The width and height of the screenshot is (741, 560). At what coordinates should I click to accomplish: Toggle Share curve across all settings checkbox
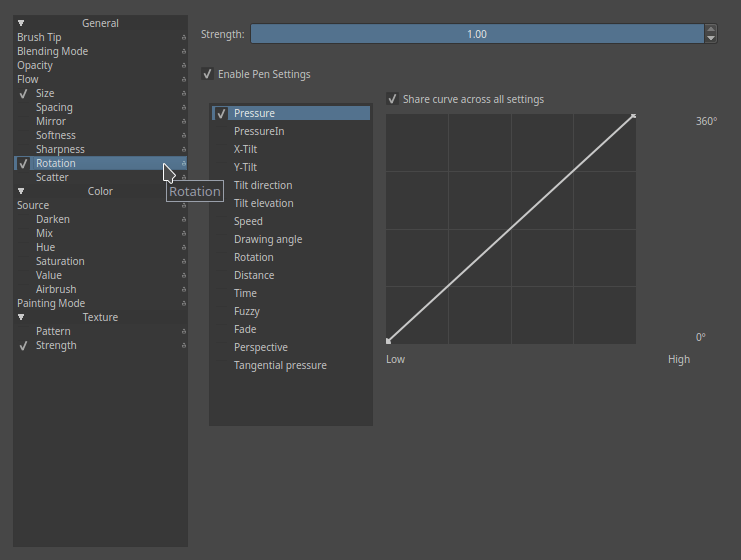point(392,99)
